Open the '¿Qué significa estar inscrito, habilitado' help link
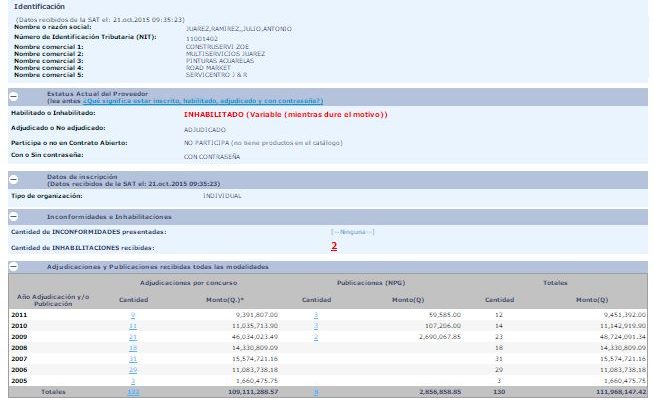 click(x=203, y=101)
